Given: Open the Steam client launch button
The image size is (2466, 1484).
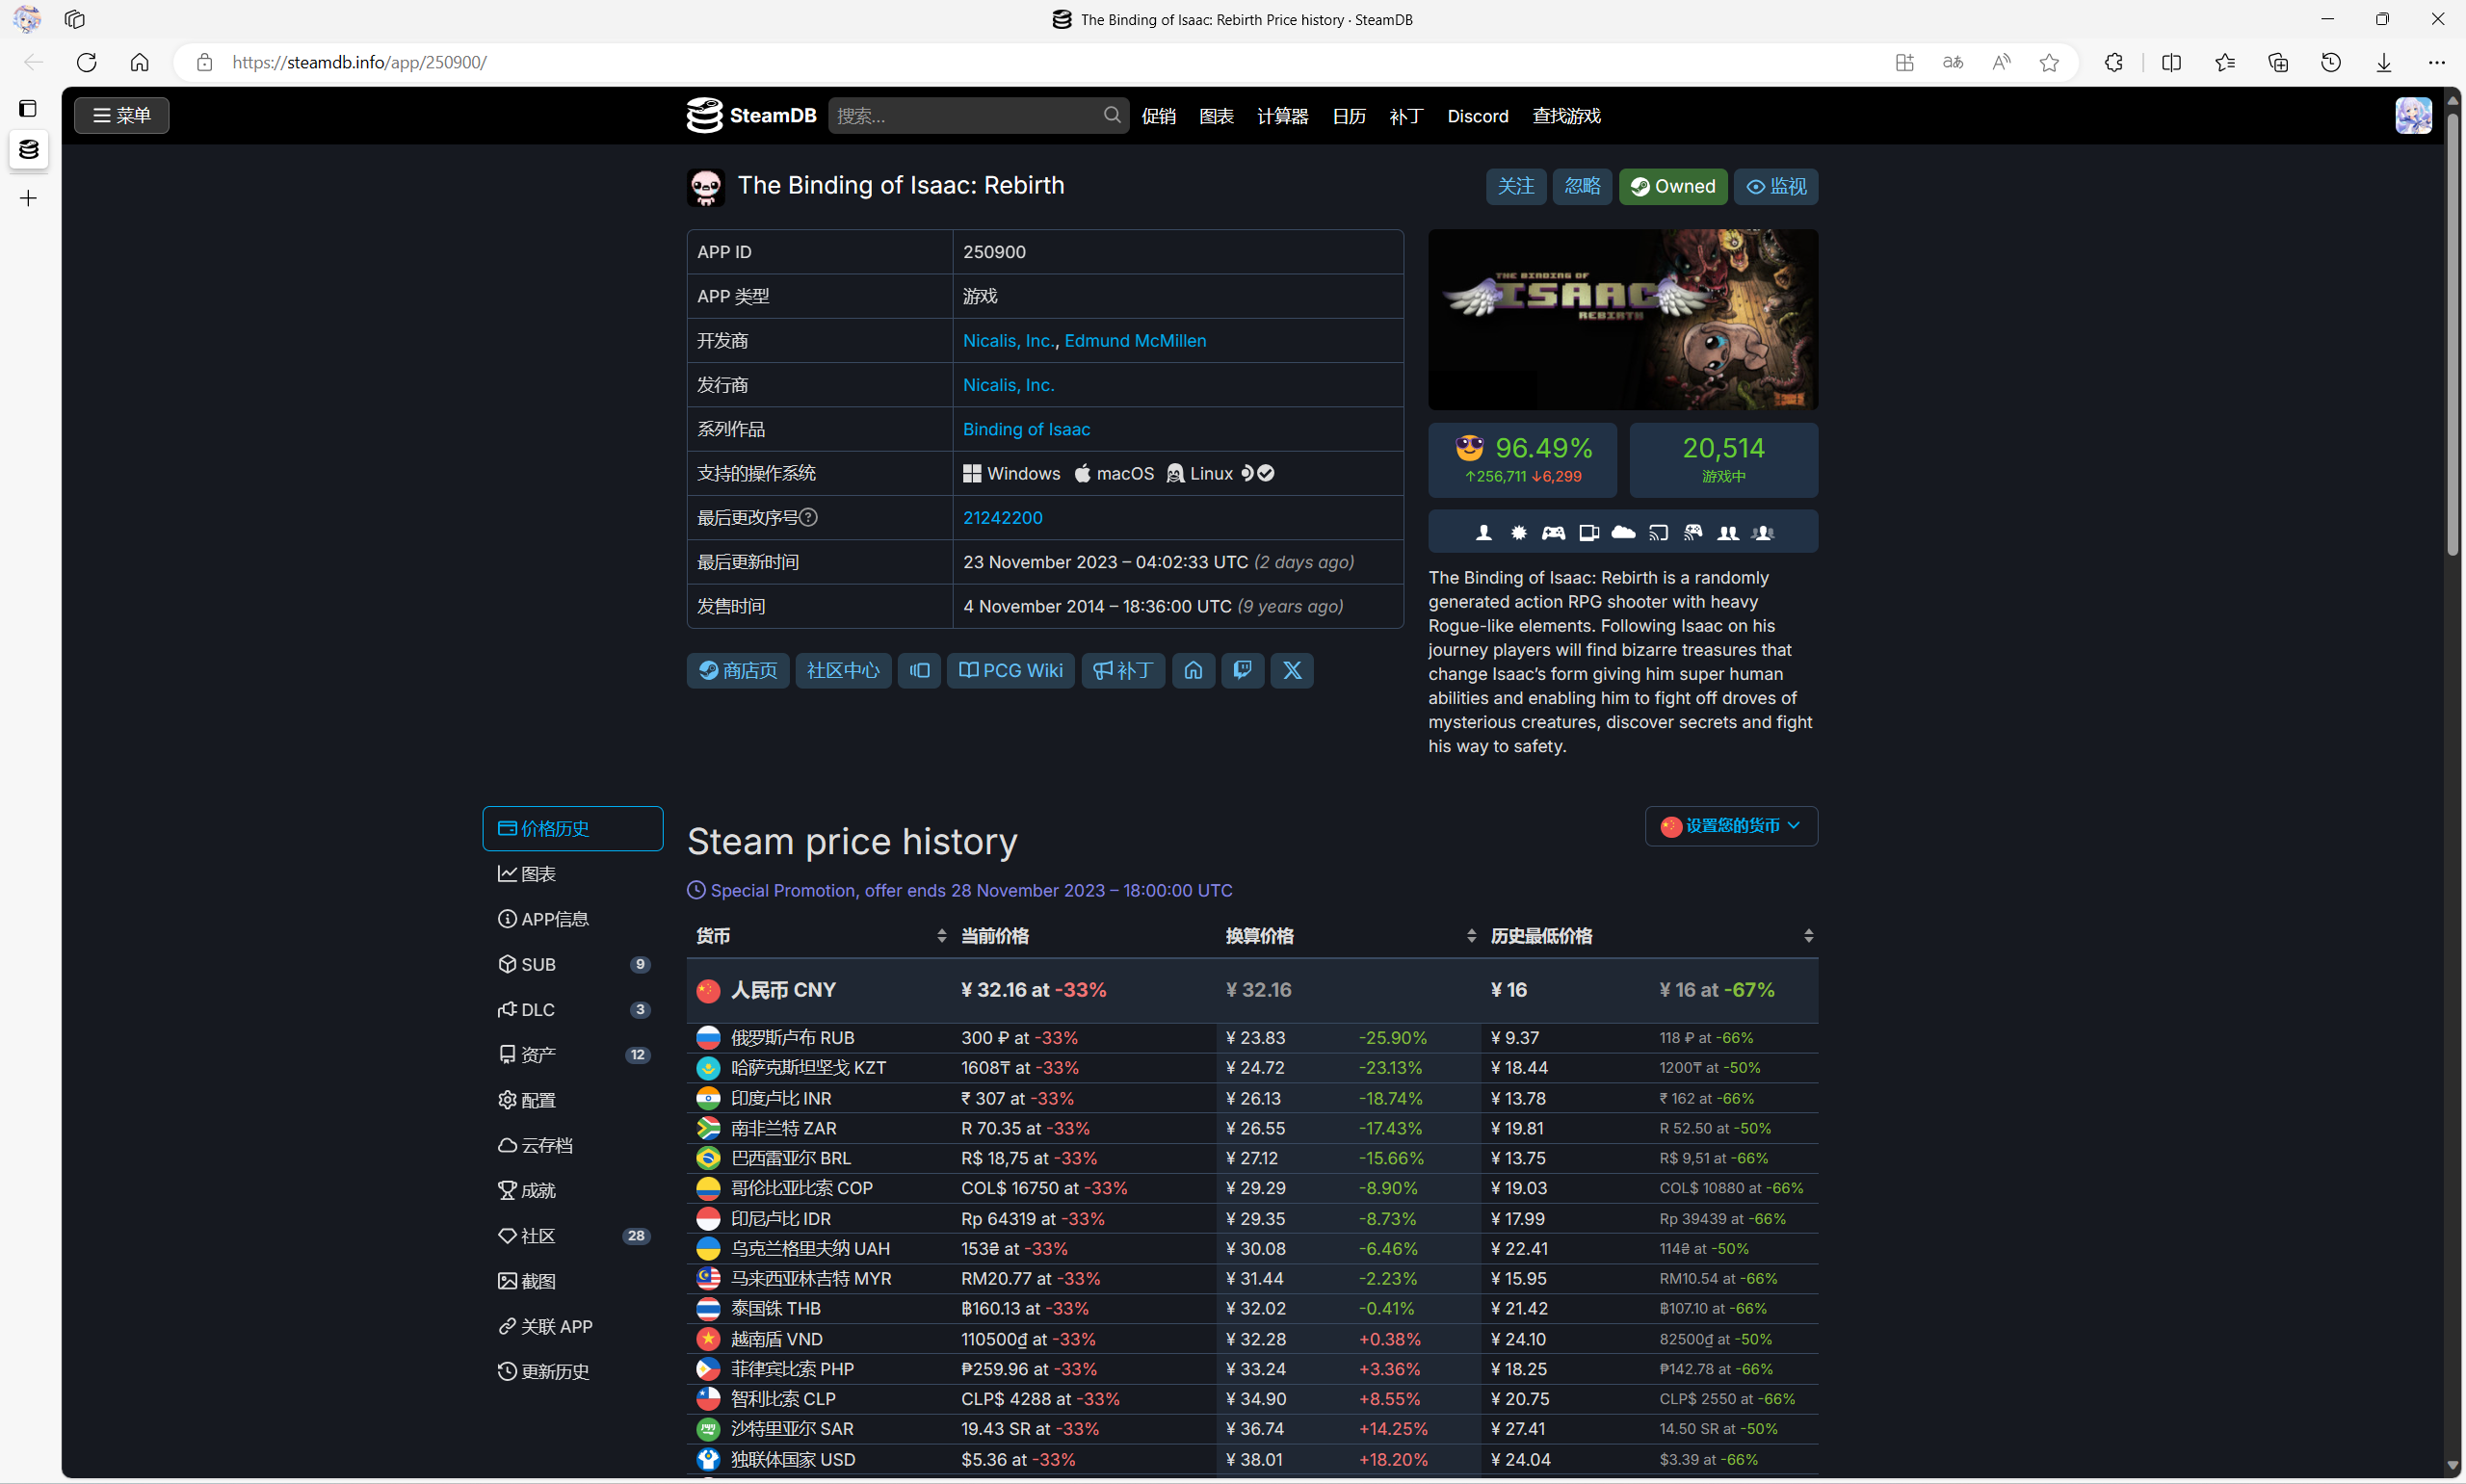Looking at the screenshot, I should tap(919, 670).
